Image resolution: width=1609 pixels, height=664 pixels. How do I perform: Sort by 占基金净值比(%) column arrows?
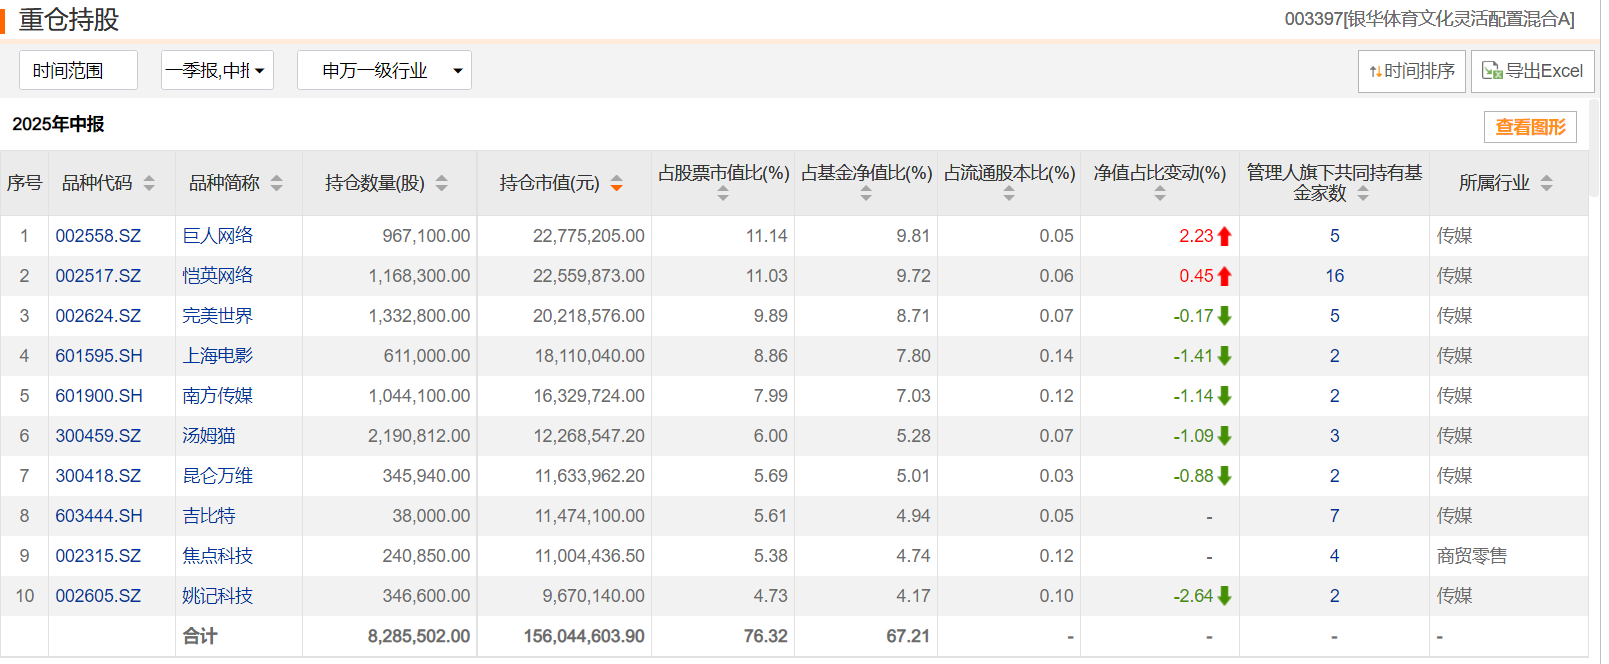(x=866, y=195)
